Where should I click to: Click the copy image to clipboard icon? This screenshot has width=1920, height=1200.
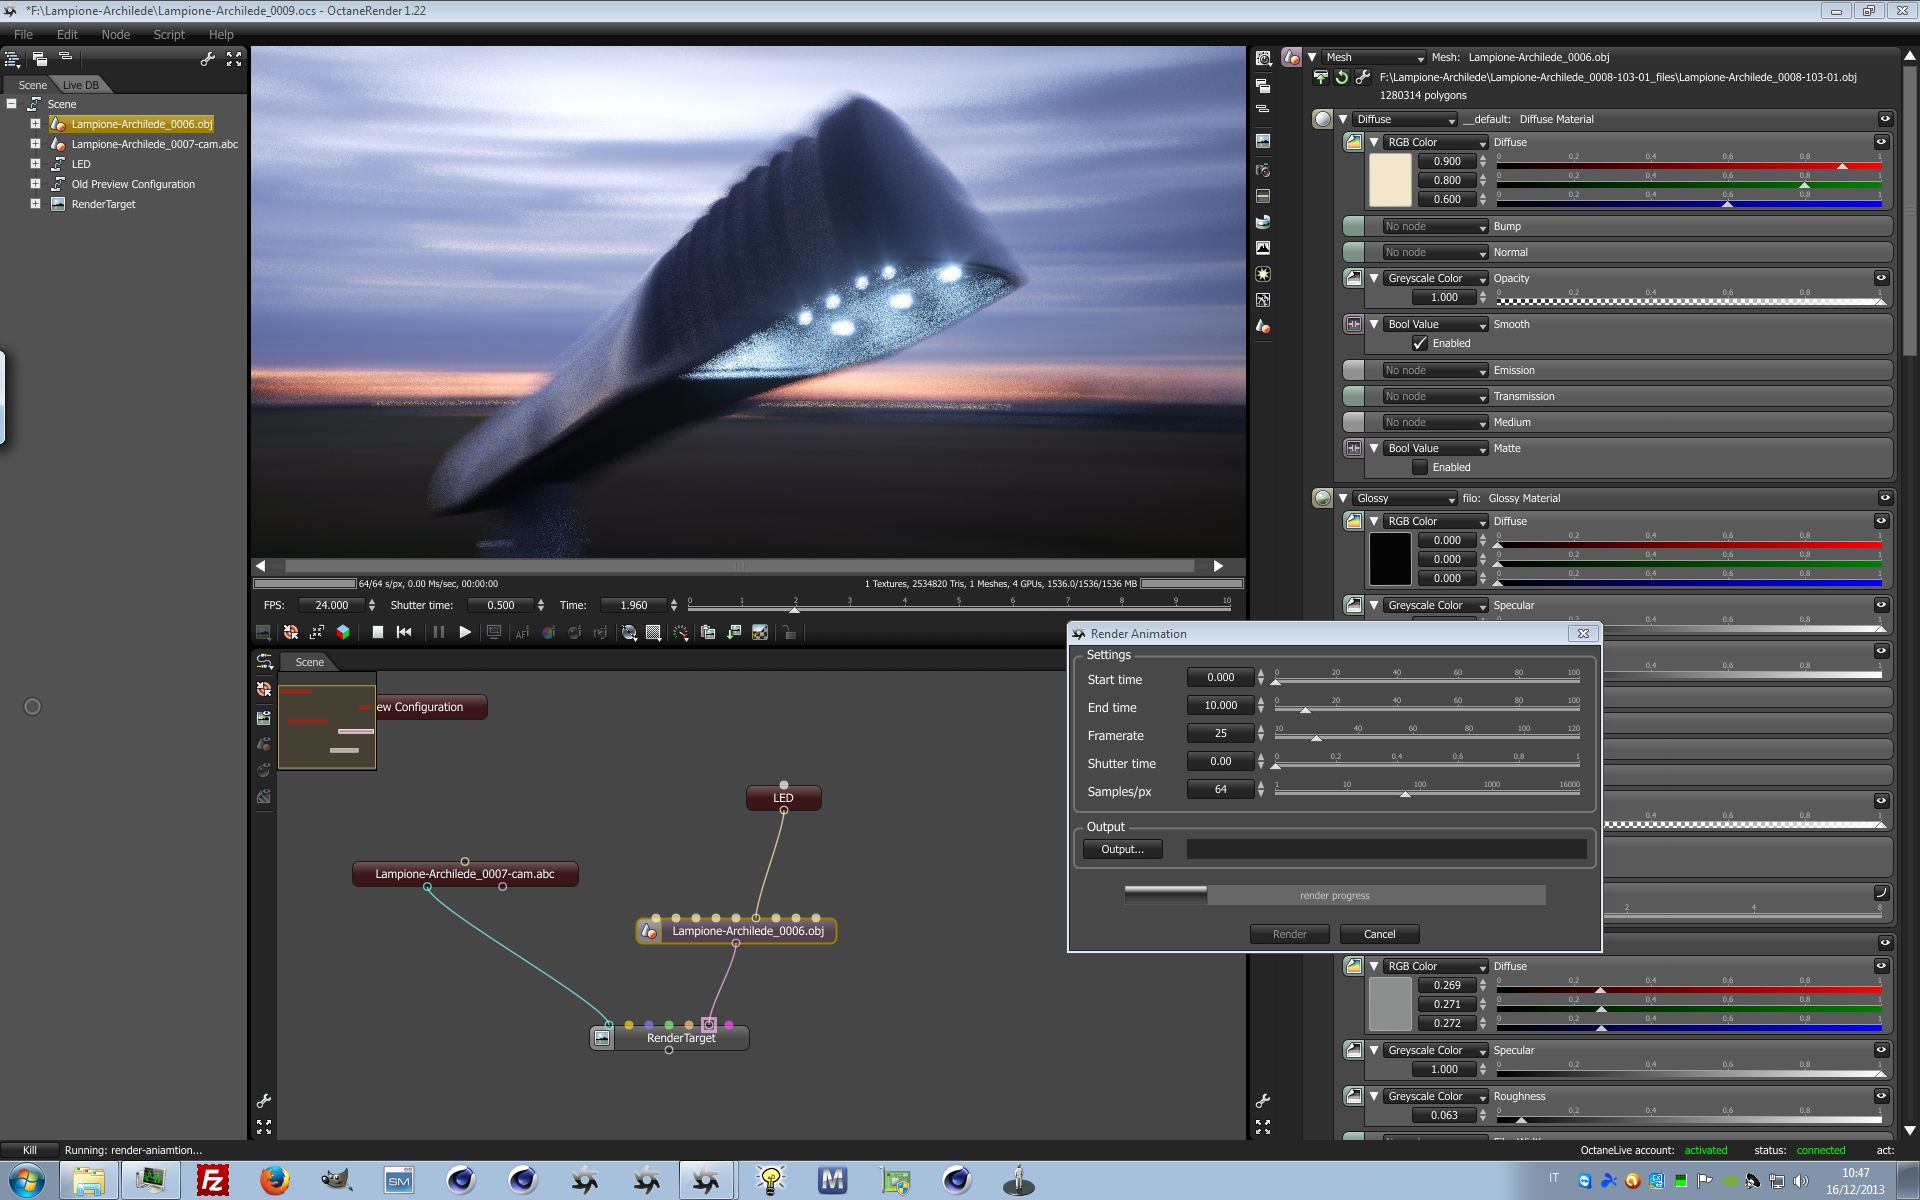[x=708, y=632]
